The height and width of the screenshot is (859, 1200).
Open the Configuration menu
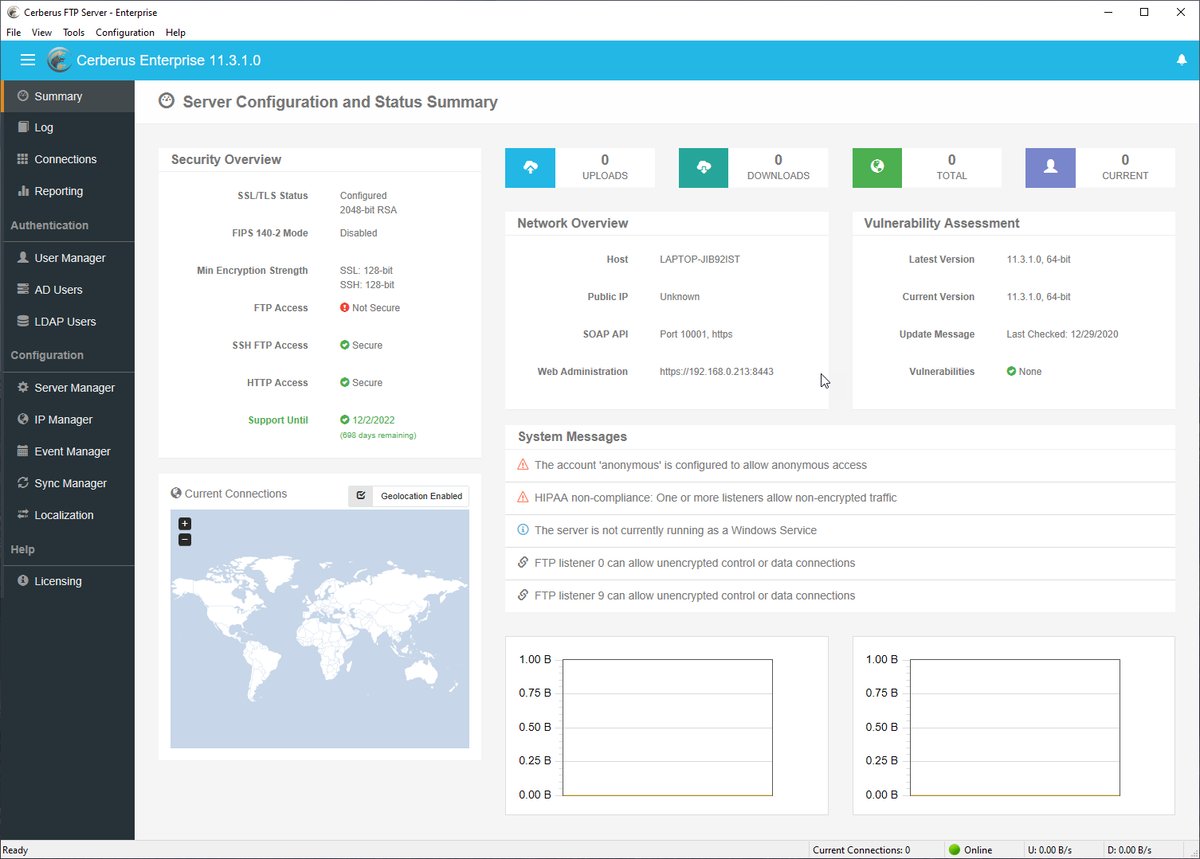click(124, 32)
